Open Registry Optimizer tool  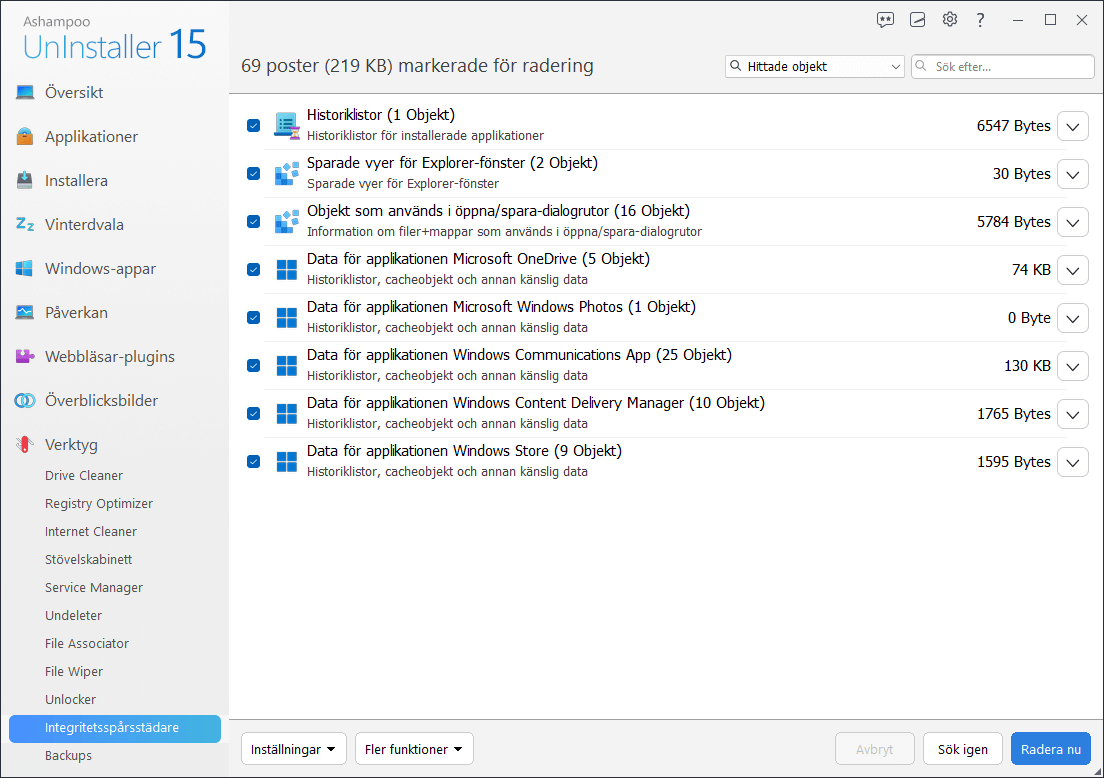pos(99,503)
